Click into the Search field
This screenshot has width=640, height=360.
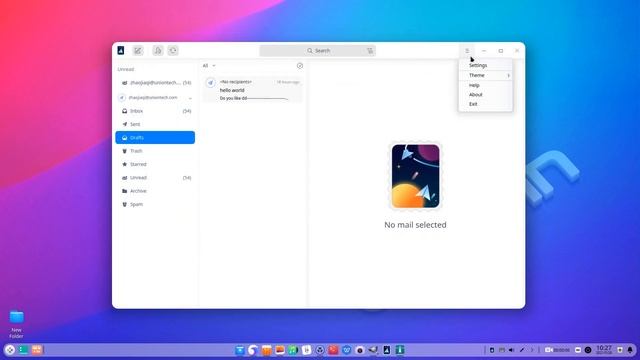(x=318, y=51)
